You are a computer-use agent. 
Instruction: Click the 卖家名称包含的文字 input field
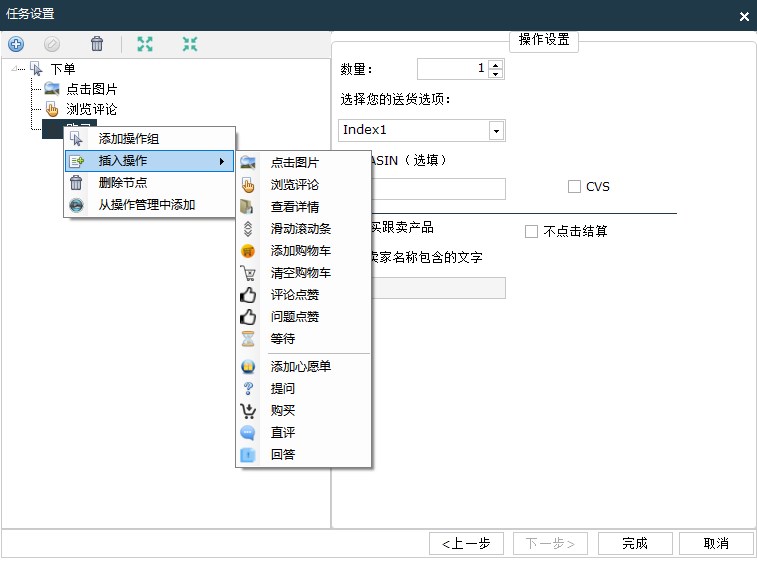(x=438, y=288)
